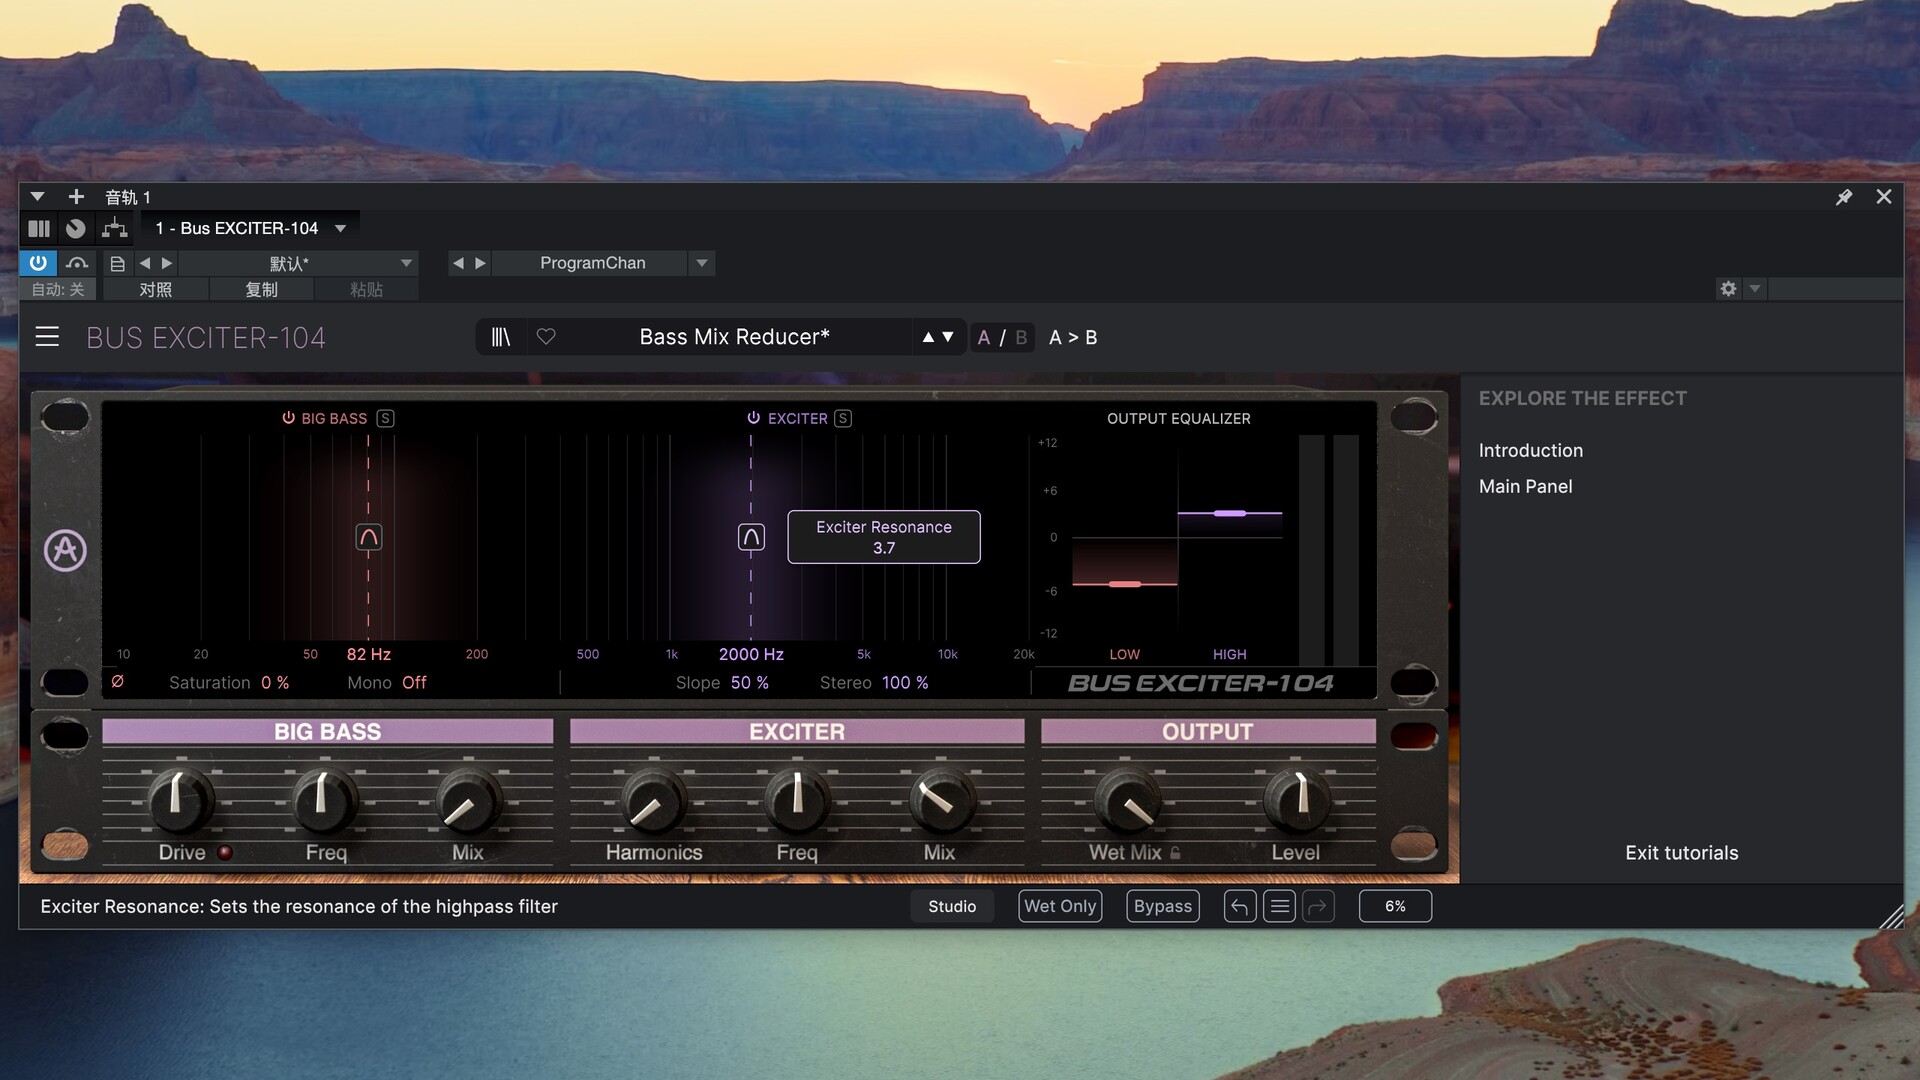Click Exciter filter resonance handle
Screen dimensions: 1920x1080
pos(751,537)
